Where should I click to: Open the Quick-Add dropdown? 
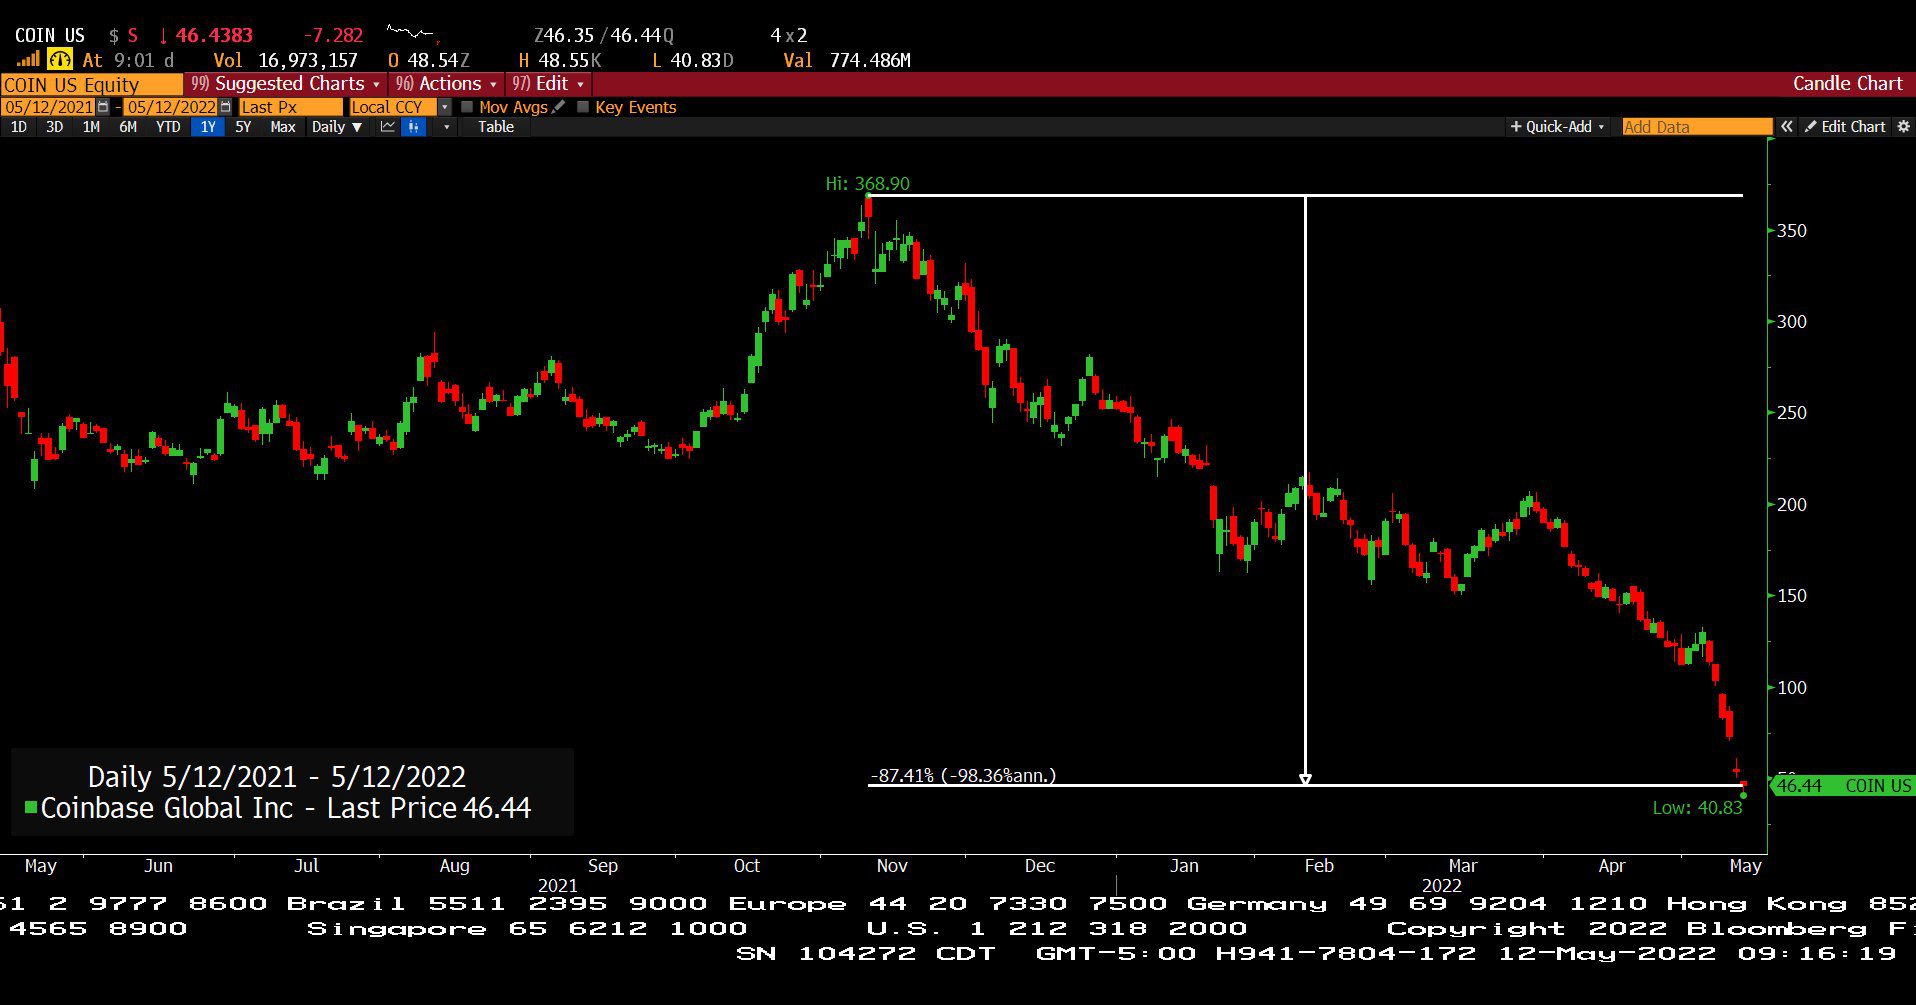coord(1557,127)
